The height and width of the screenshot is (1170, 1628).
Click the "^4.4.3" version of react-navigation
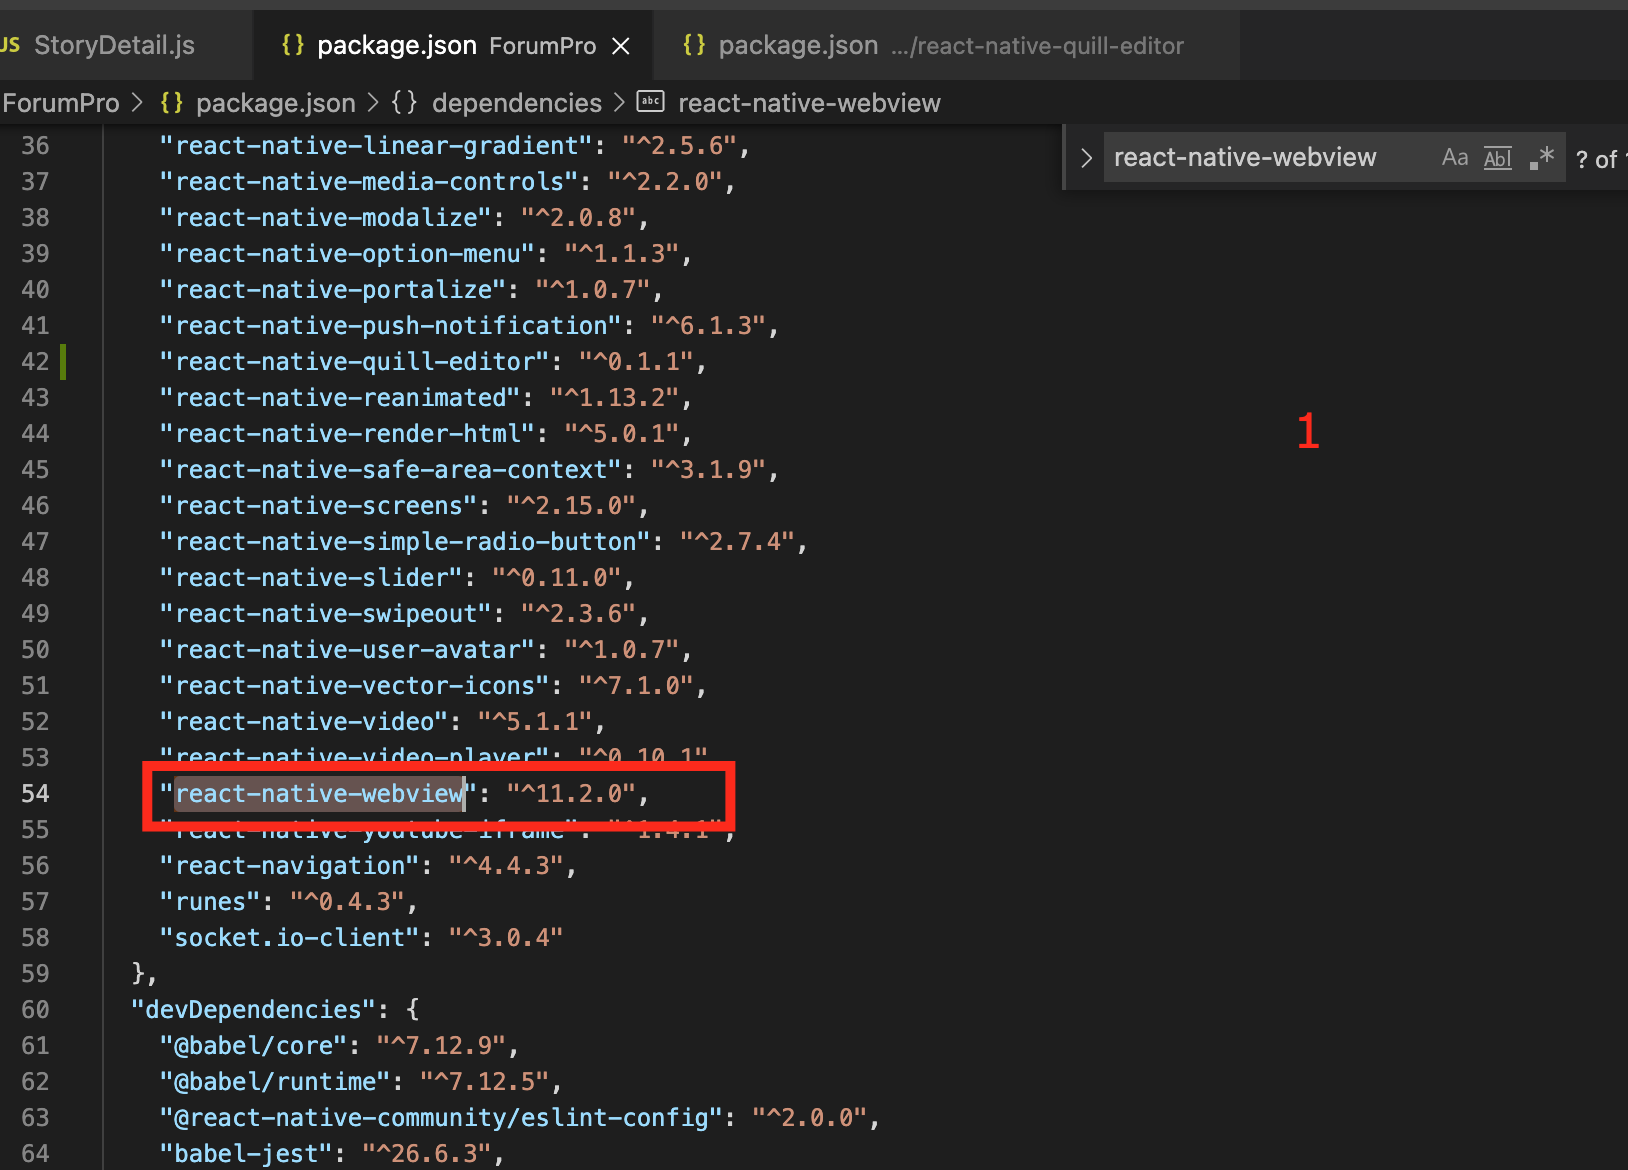coord(507,865)
